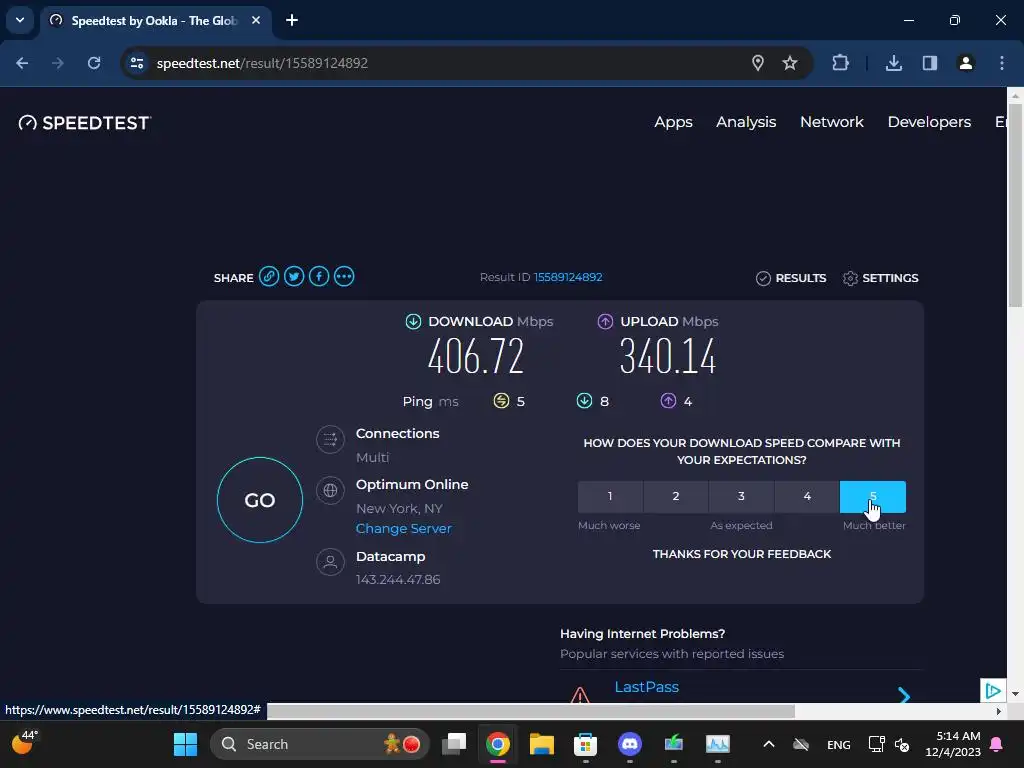Open the Extensions puzzle icon
This screenshot has height=768, width=1024.
point(840,63)
